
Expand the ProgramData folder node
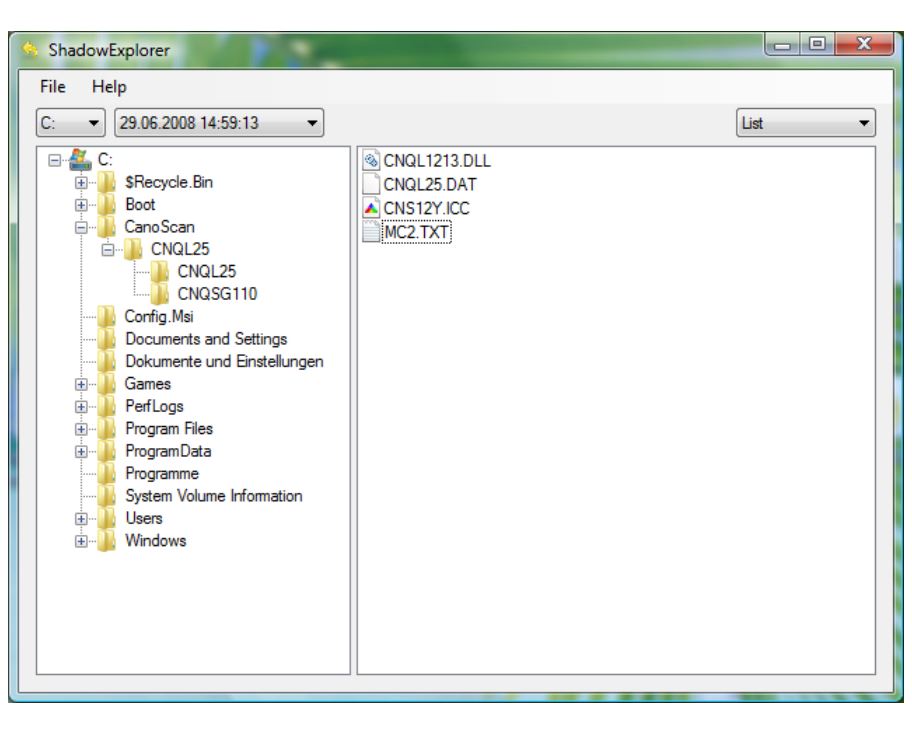coord(81,451)
